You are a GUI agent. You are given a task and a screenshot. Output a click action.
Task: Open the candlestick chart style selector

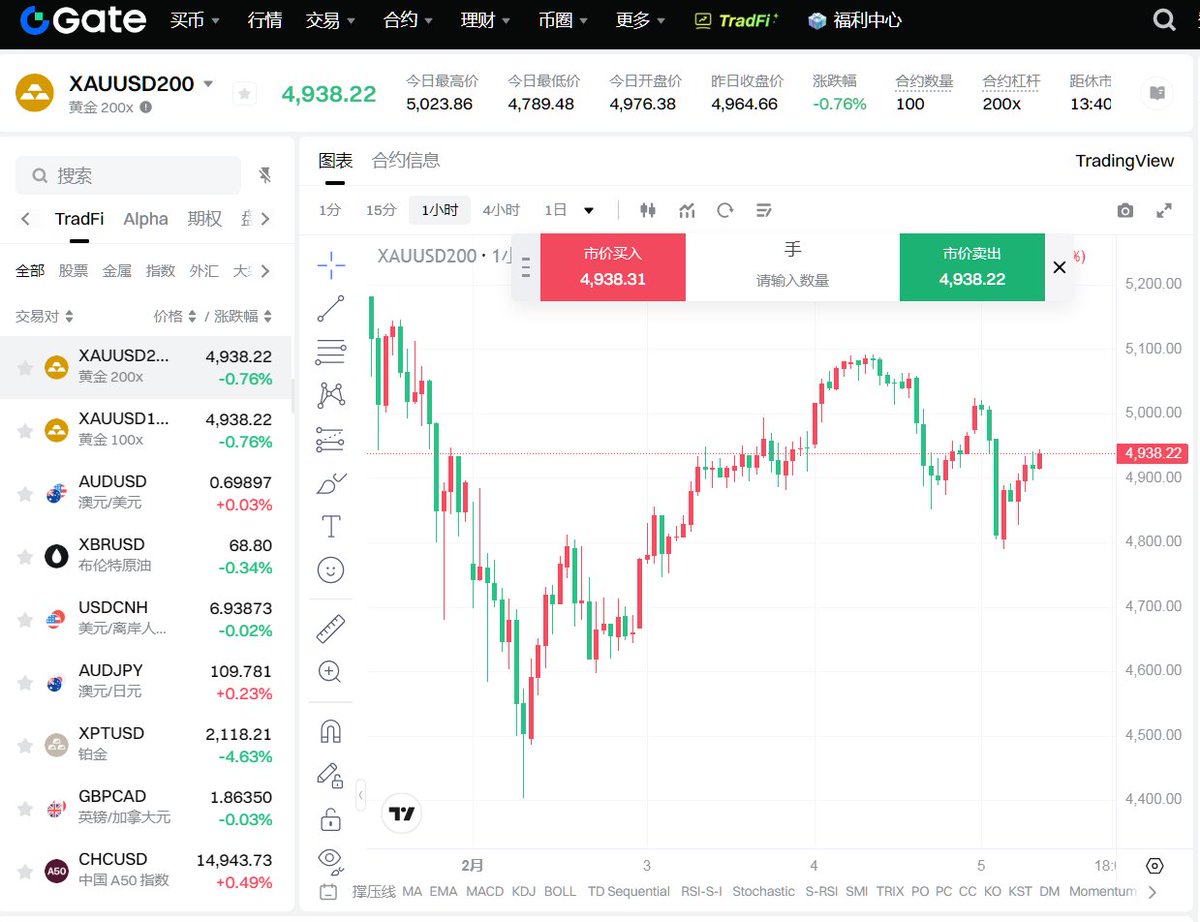(x=648, y=210)
